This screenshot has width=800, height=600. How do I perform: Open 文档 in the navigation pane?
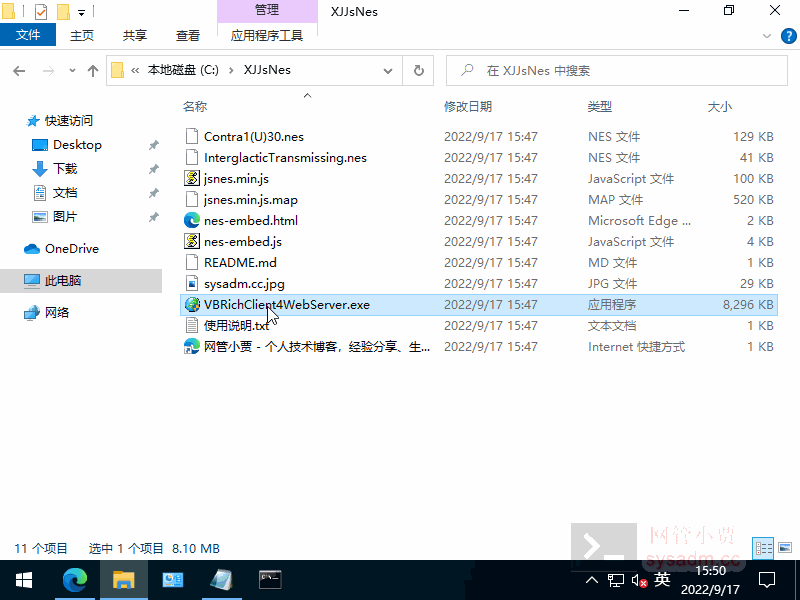point(65,193)
